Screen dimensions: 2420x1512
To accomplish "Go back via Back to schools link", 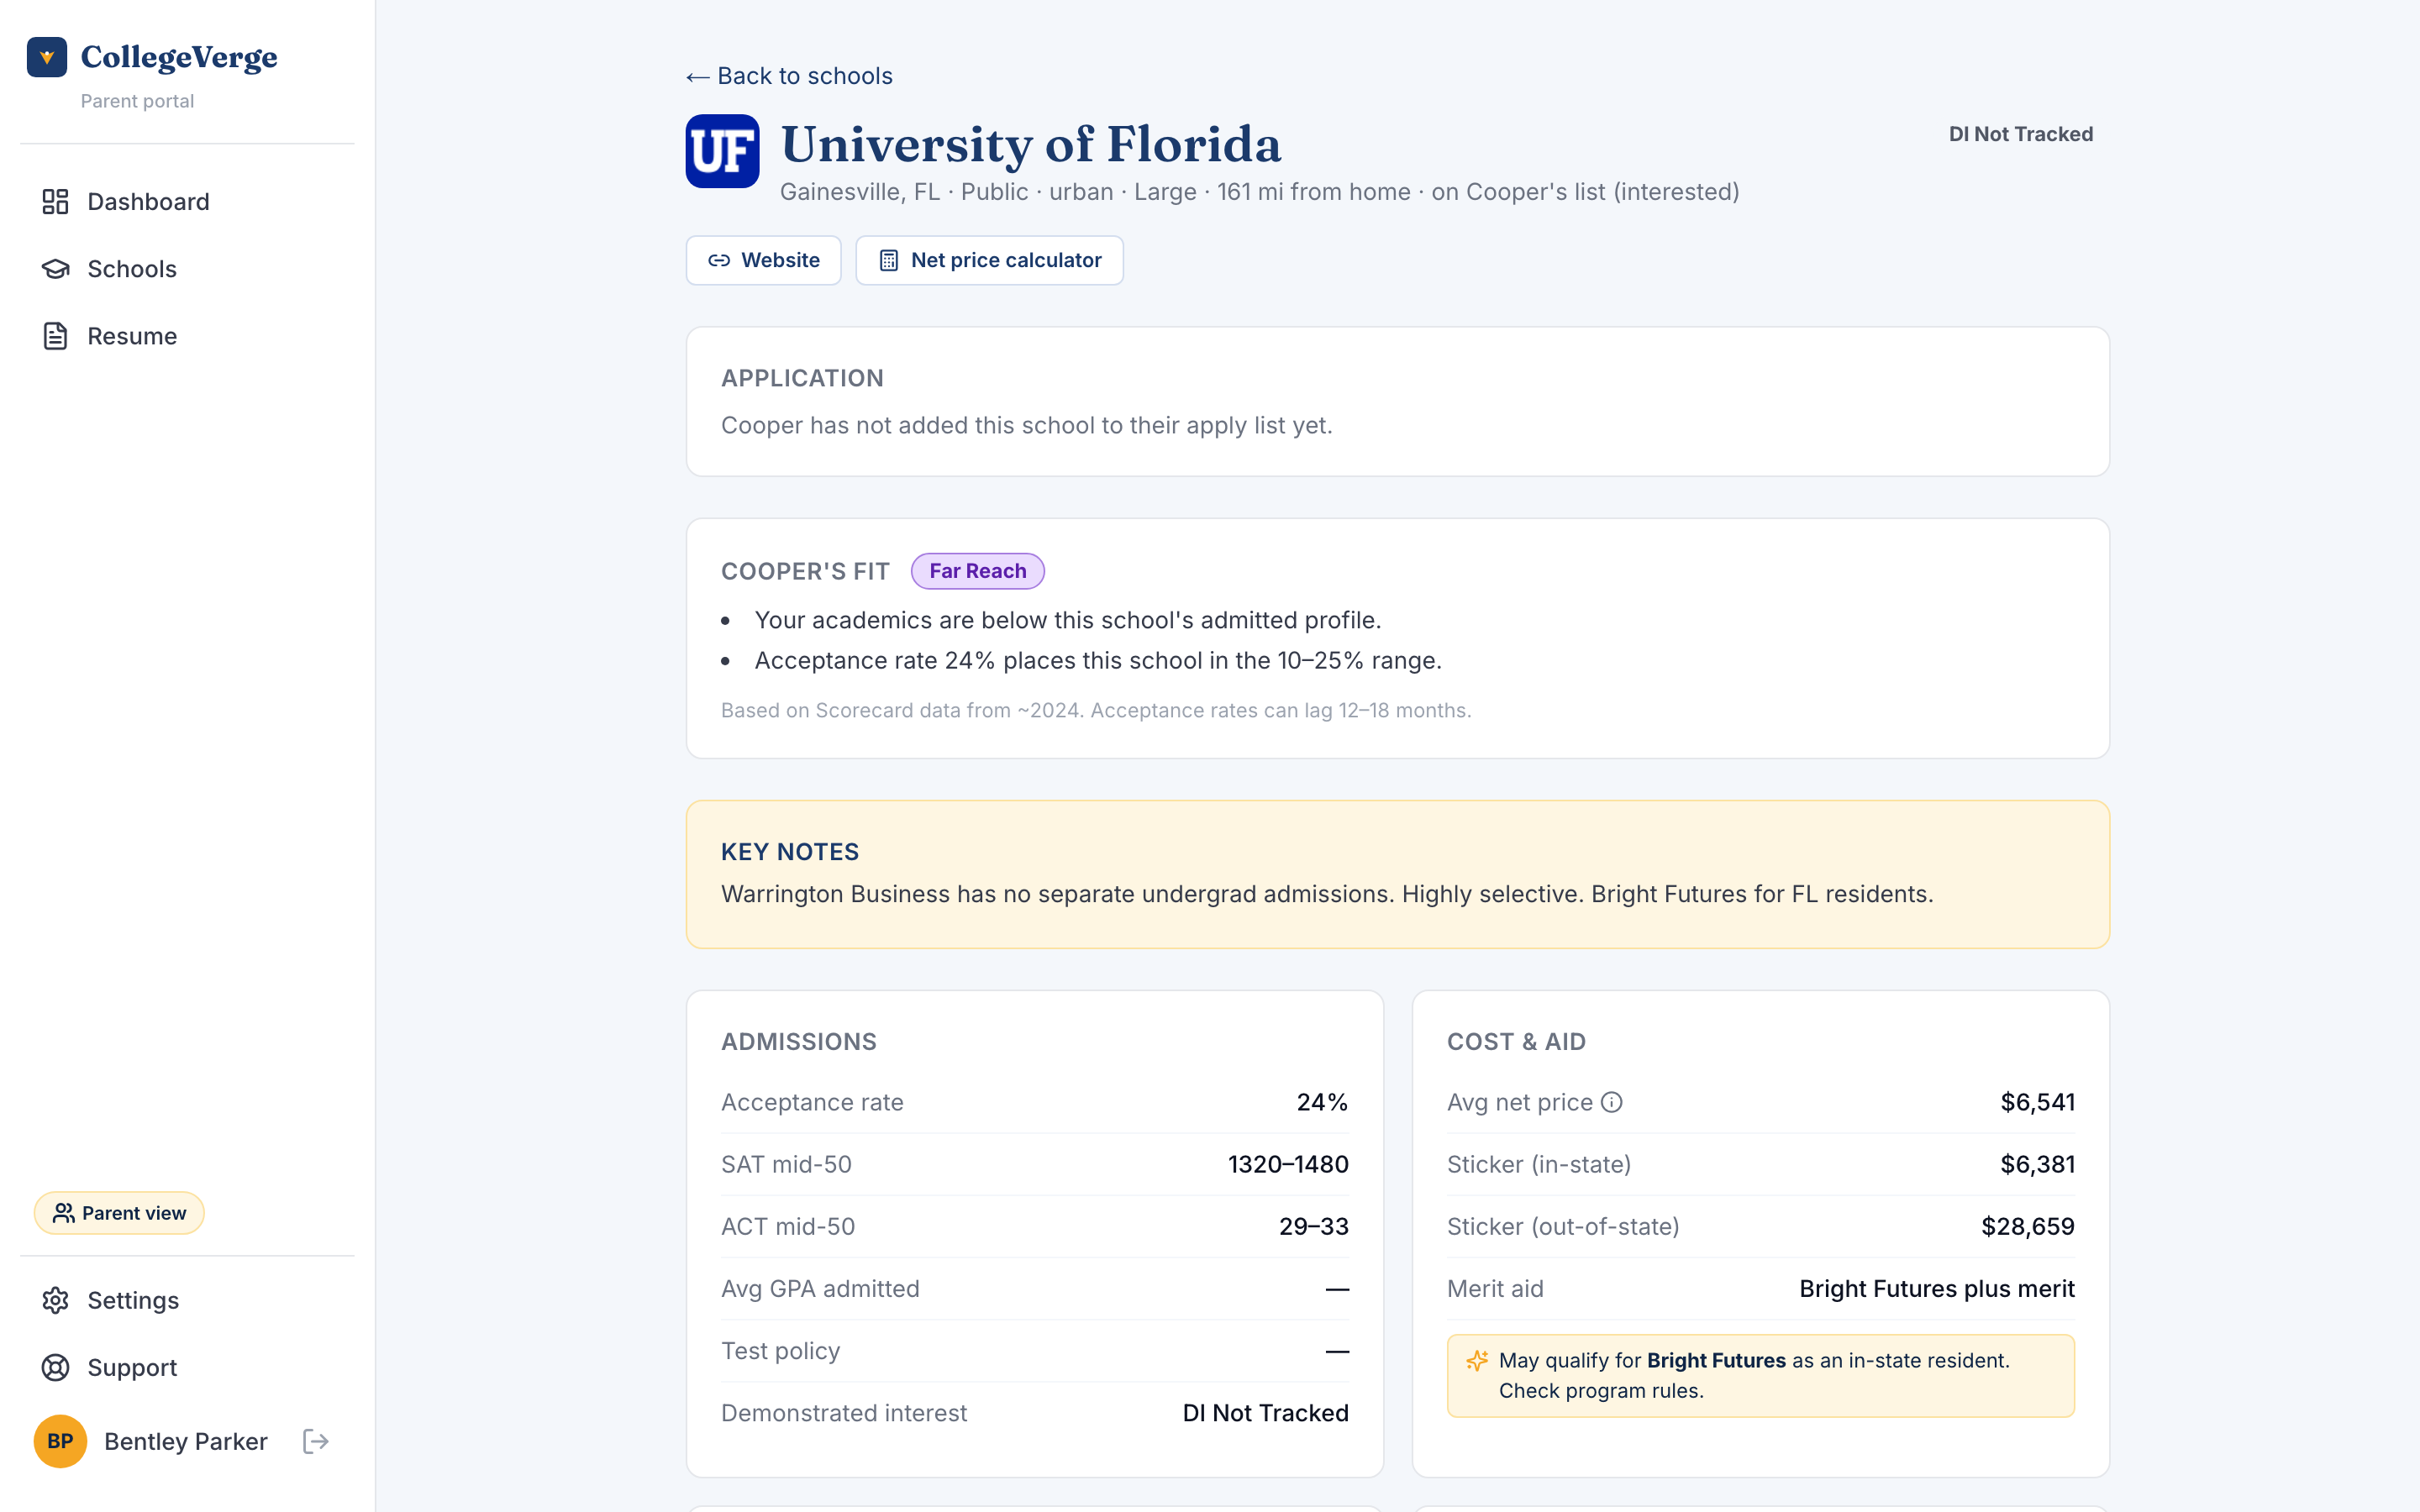I will tap(789, 76).
